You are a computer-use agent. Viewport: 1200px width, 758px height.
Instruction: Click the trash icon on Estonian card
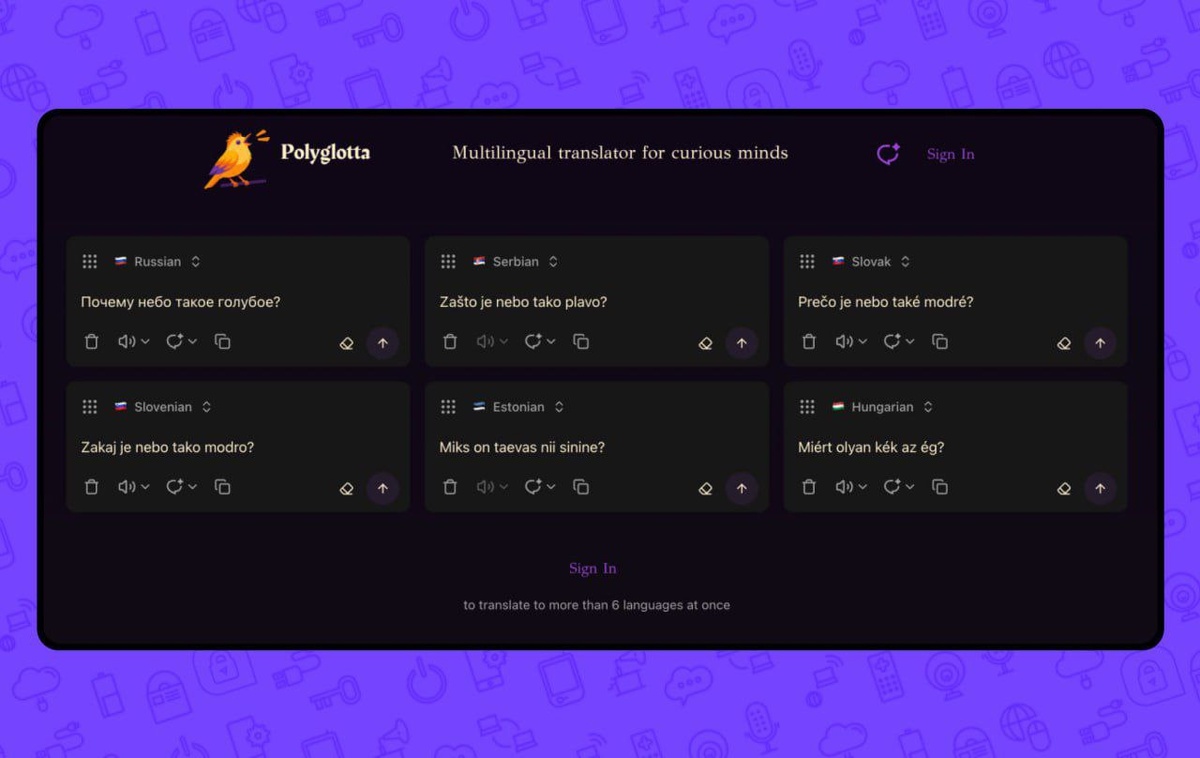point(450,487)
